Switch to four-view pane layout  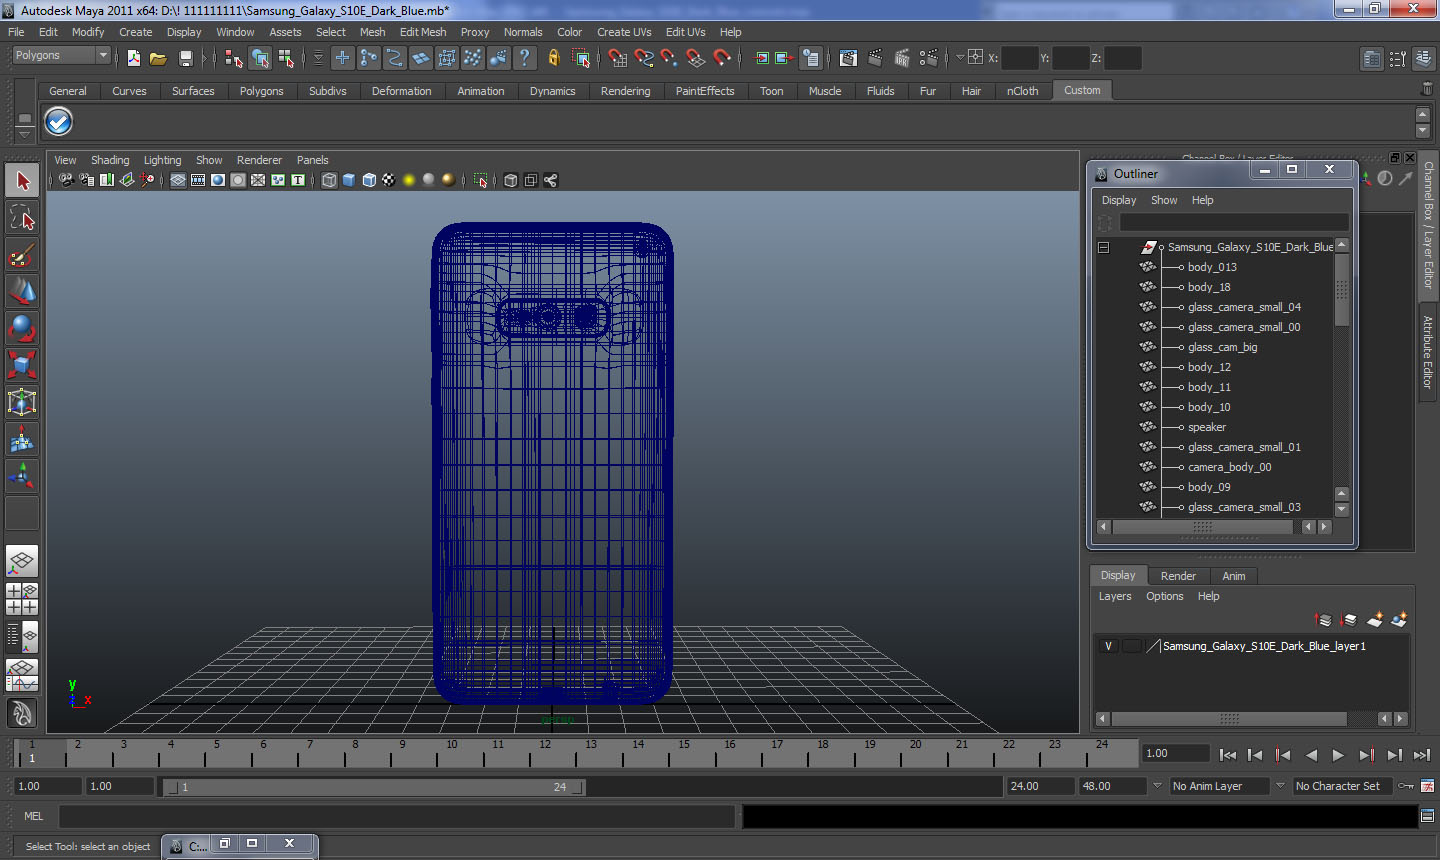[x=22, y=599]
